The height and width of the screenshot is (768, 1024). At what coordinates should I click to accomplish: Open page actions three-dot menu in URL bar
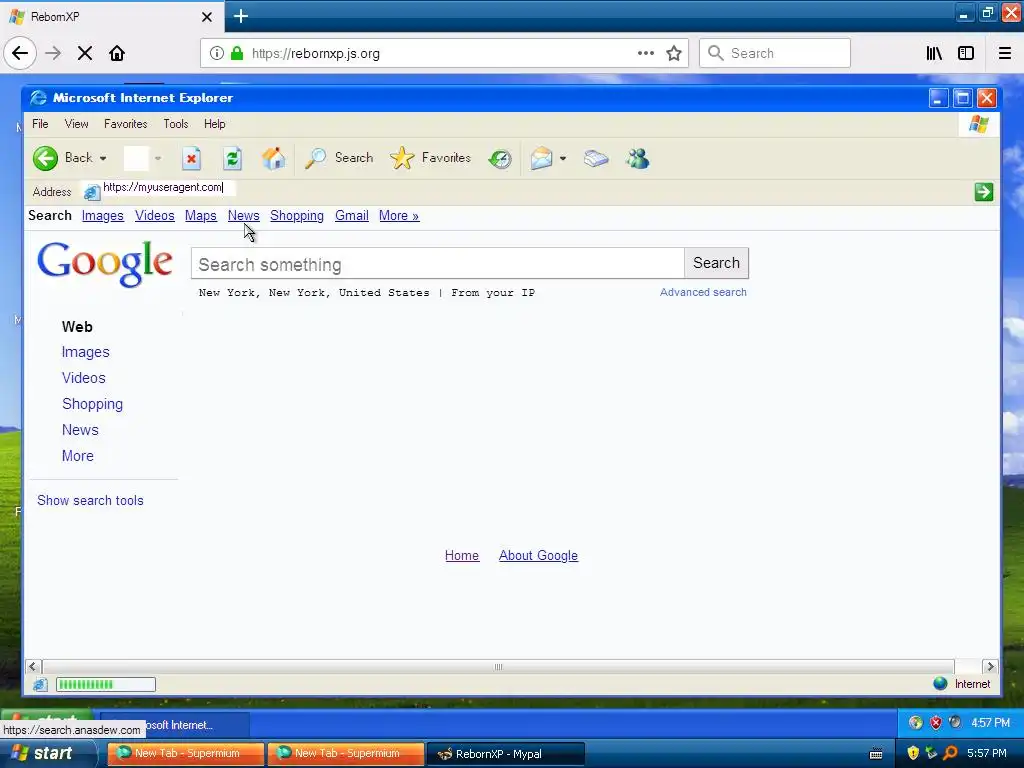pos(646,54)
